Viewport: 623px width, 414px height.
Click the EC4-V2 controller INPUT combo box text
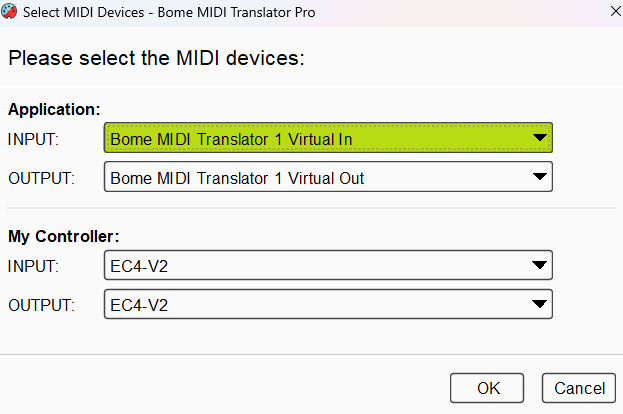tap(139, 266)
